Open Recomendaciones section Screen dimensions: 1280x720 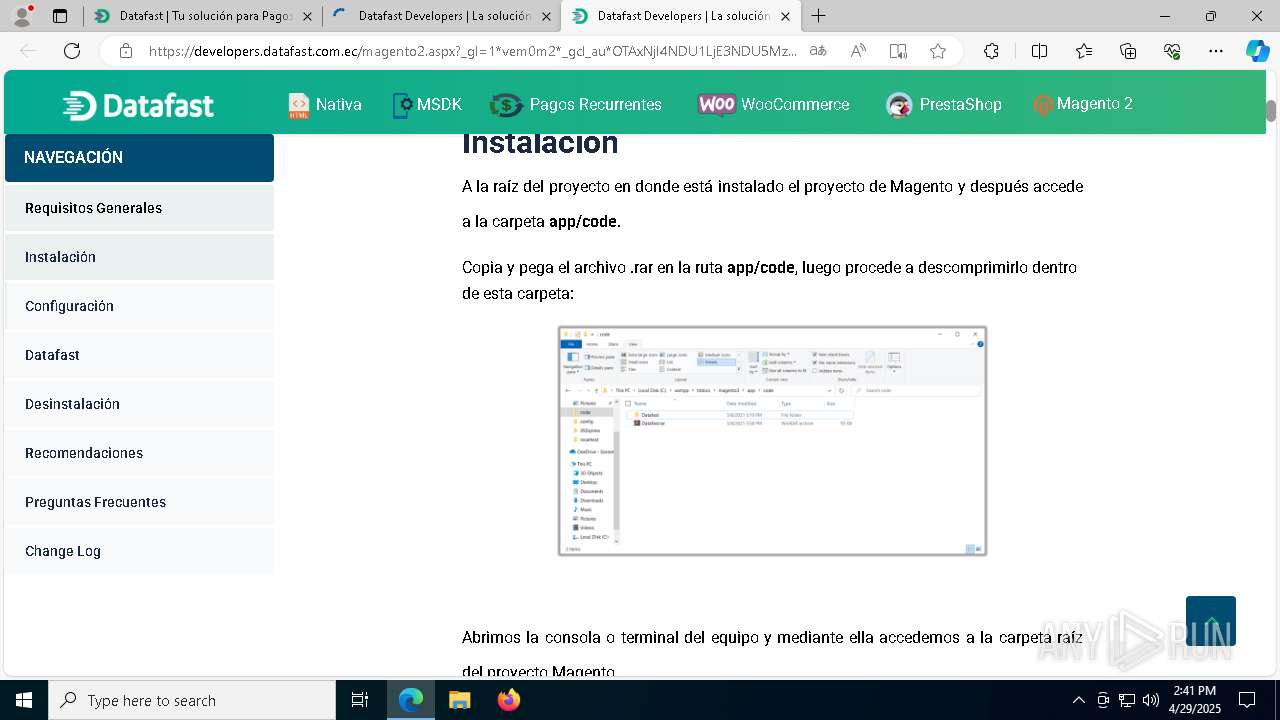pyautogui.click(x=139, y=453)
